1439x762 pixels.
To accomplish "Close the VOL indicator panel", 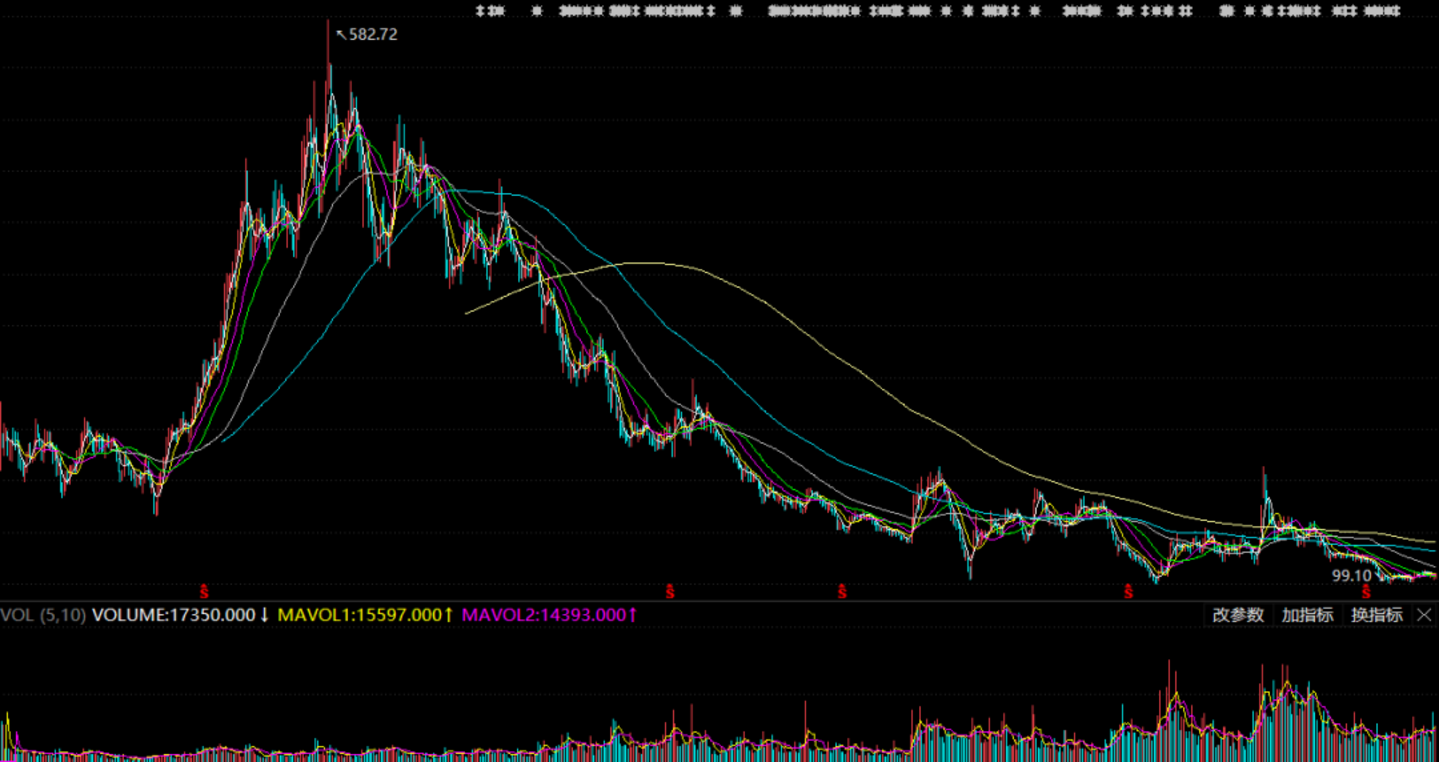I will (x=1424, y=615).
